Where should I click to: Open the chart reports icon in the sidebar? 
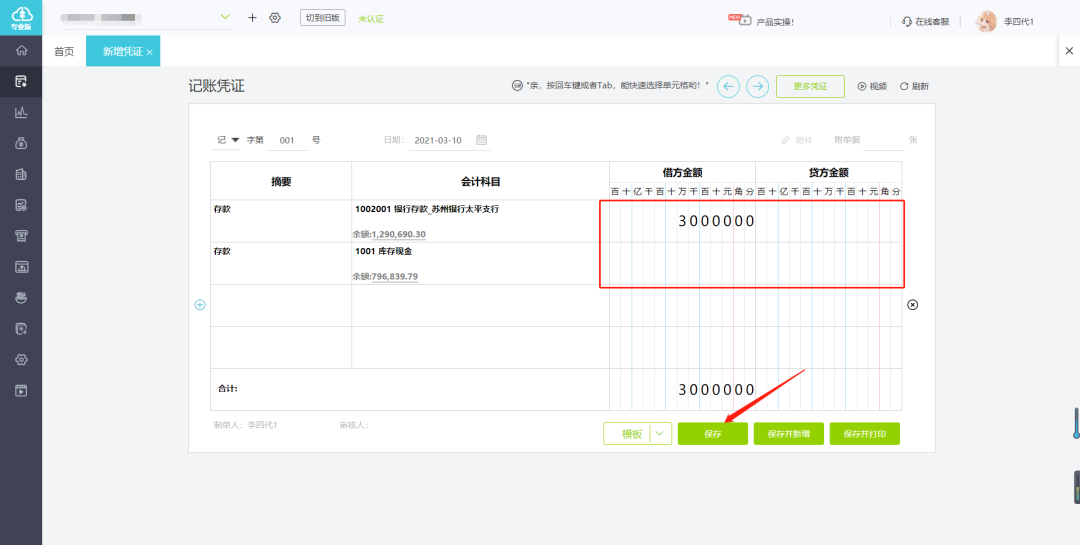pos(21,112)
